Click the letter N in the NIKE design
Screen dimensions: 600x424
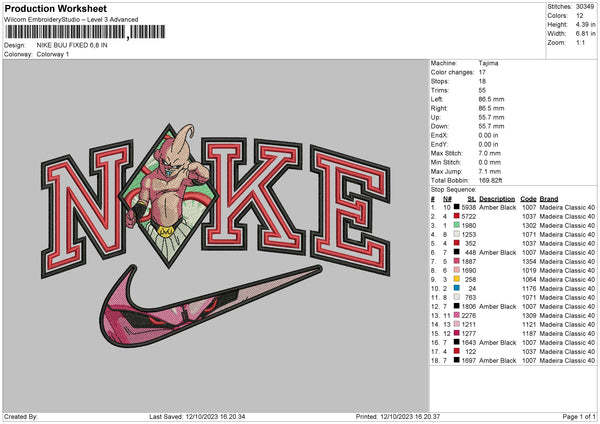[x=86, y=209]
